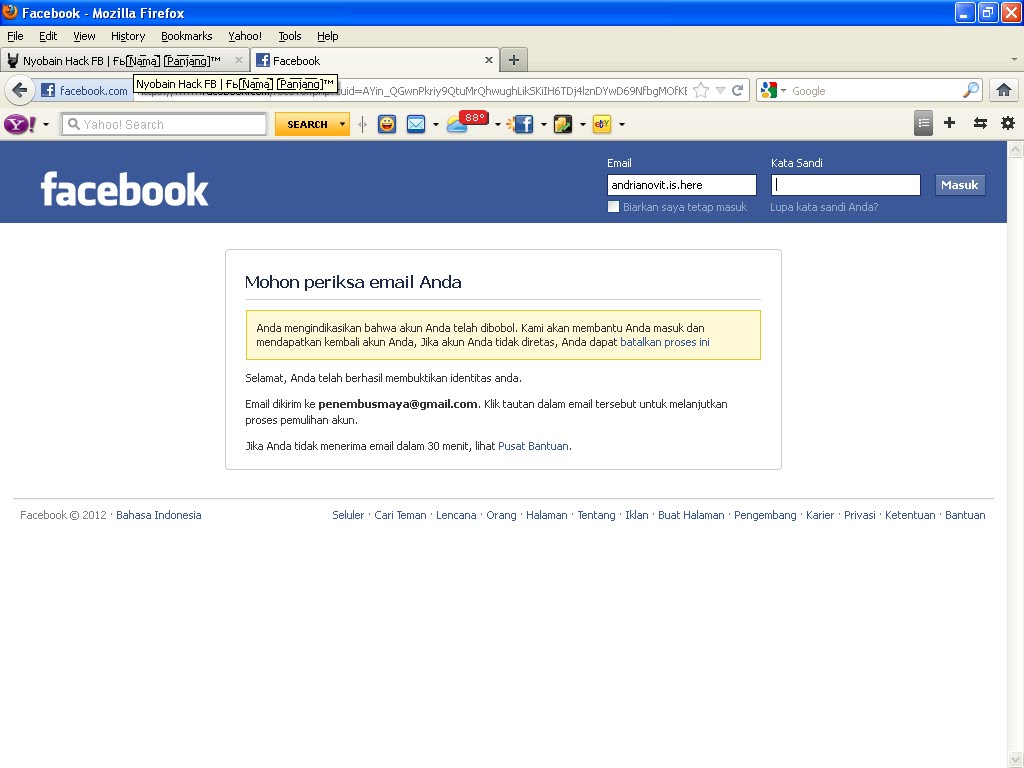
Task: Open the list all tabs dropdown arrow
Action: (x=1014, y=59)
